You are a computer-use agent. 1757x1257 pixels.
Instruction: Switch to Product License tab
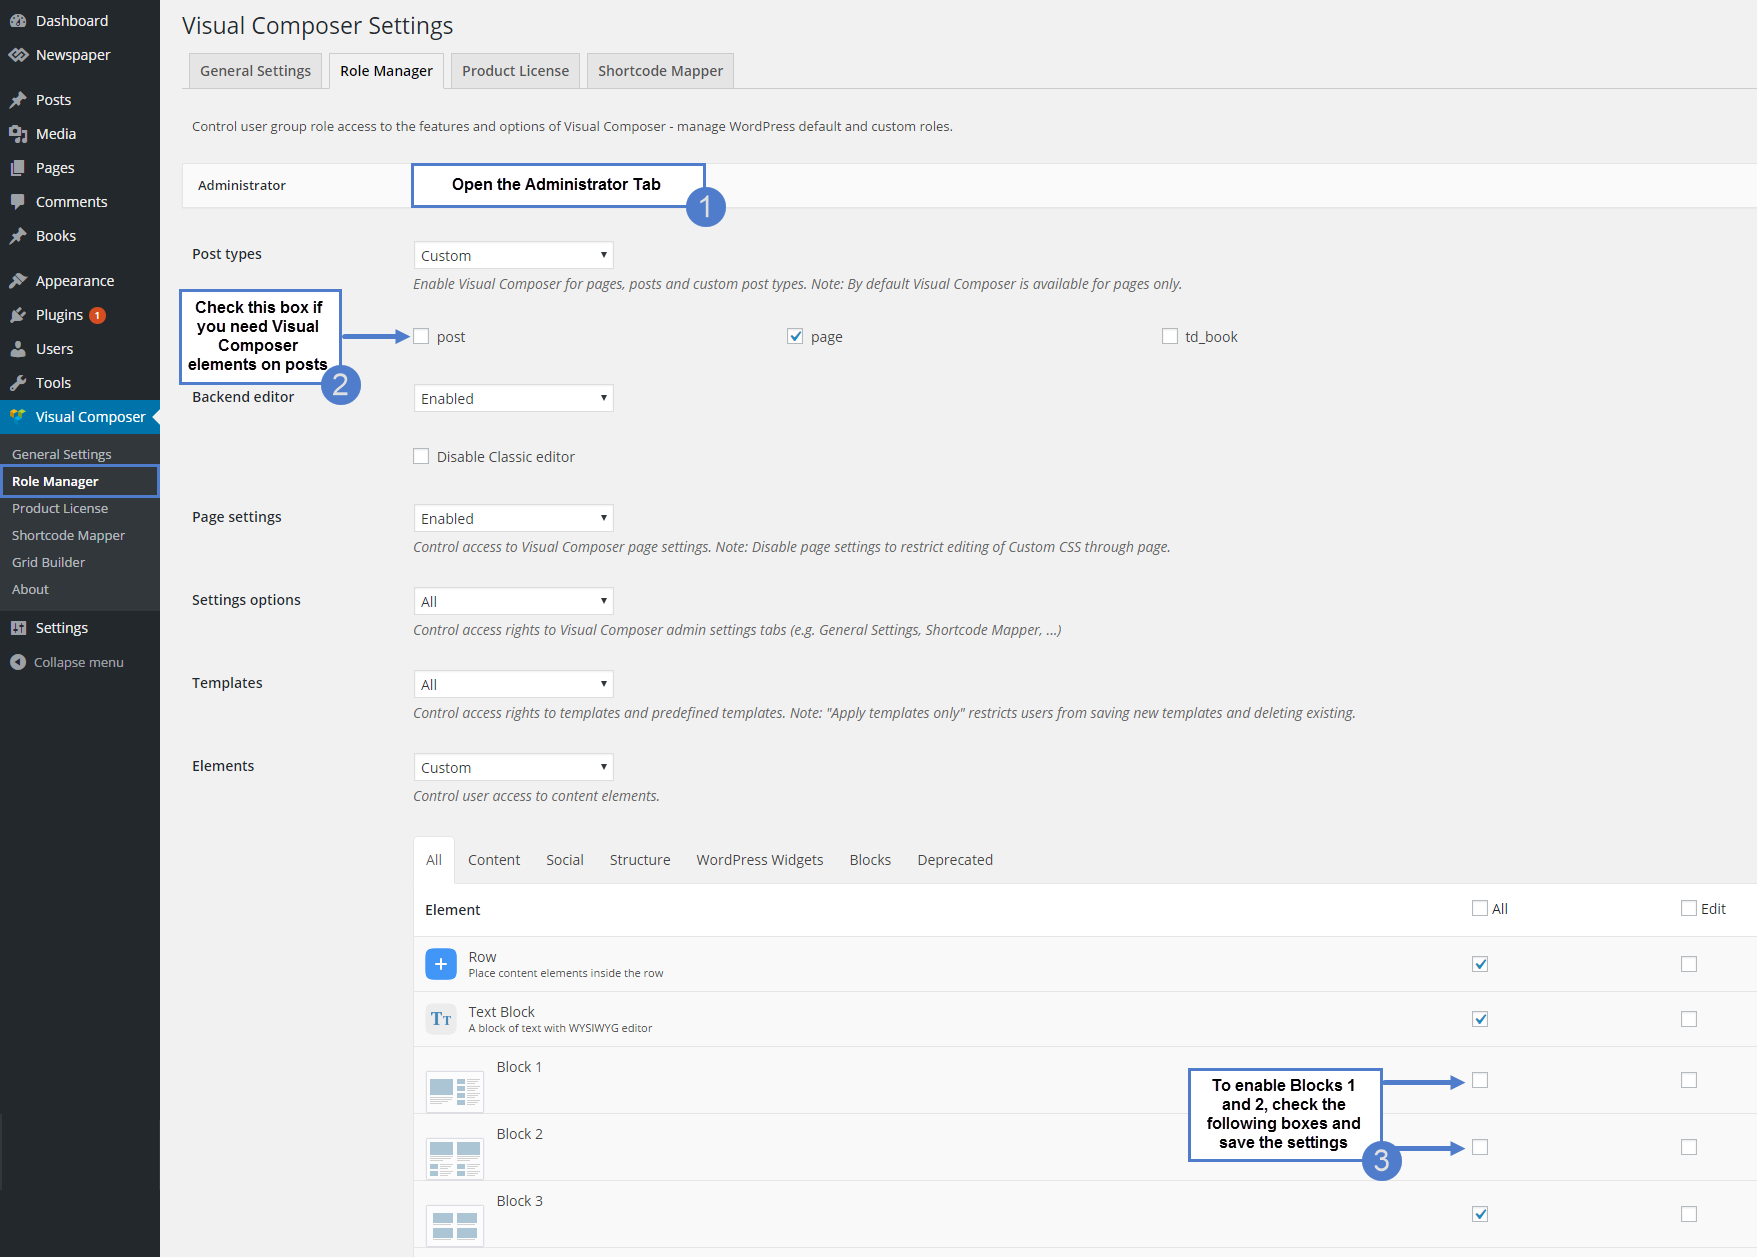click(x=515, y=71)
